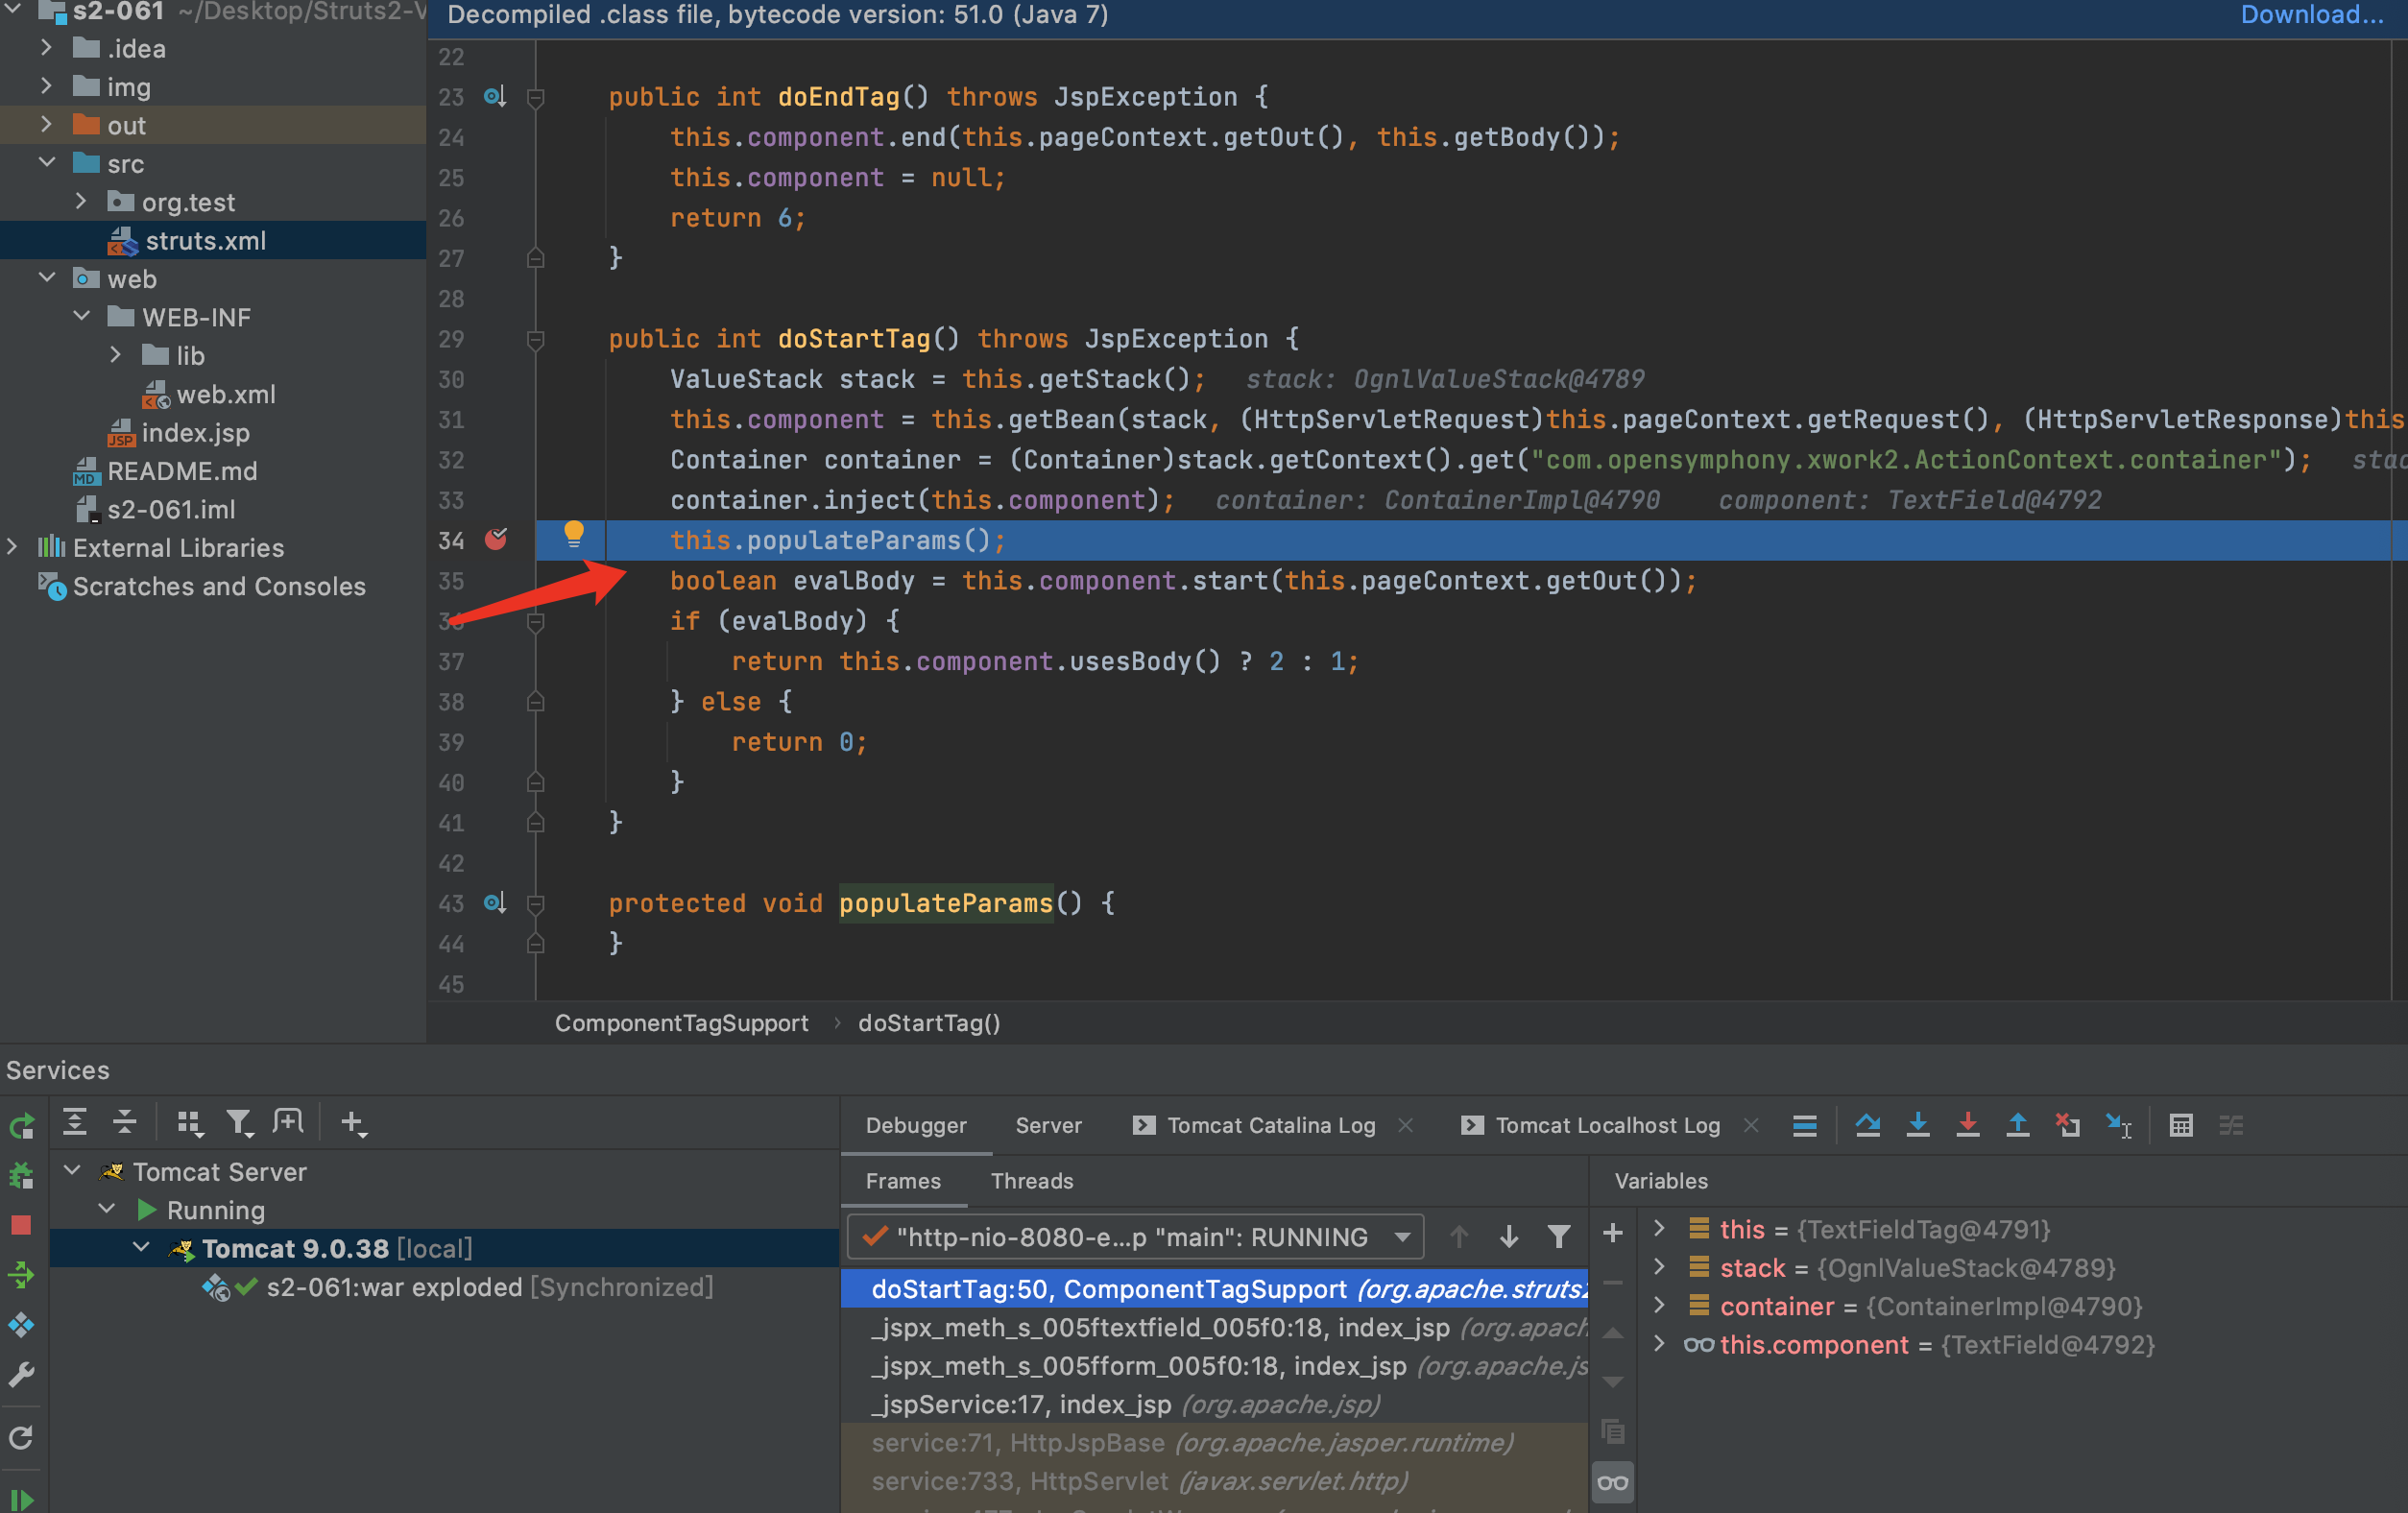
Task: Expand the org.test package
Action: pyautogui.click(x=81, y=201)
